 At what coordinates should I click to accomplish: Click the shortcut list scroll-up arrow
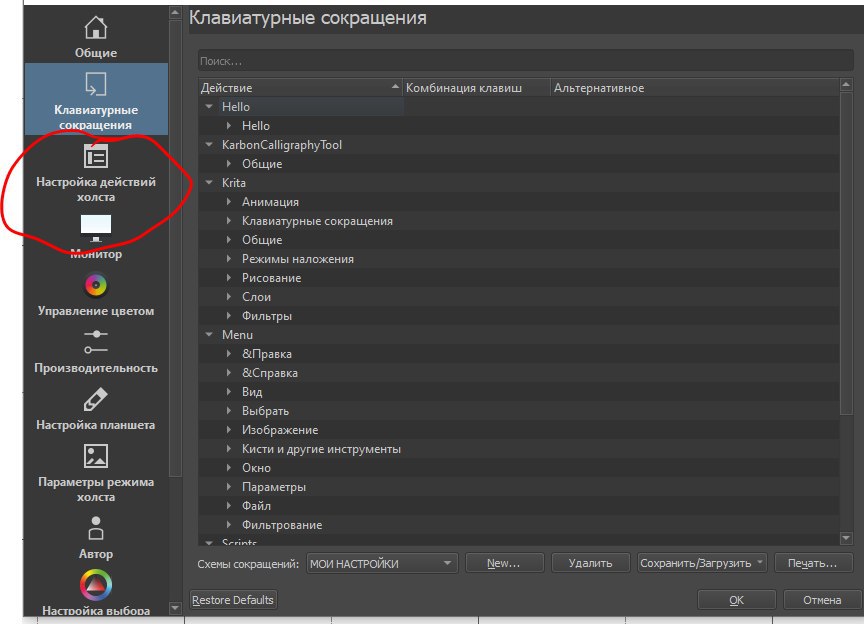pos(846,85)
